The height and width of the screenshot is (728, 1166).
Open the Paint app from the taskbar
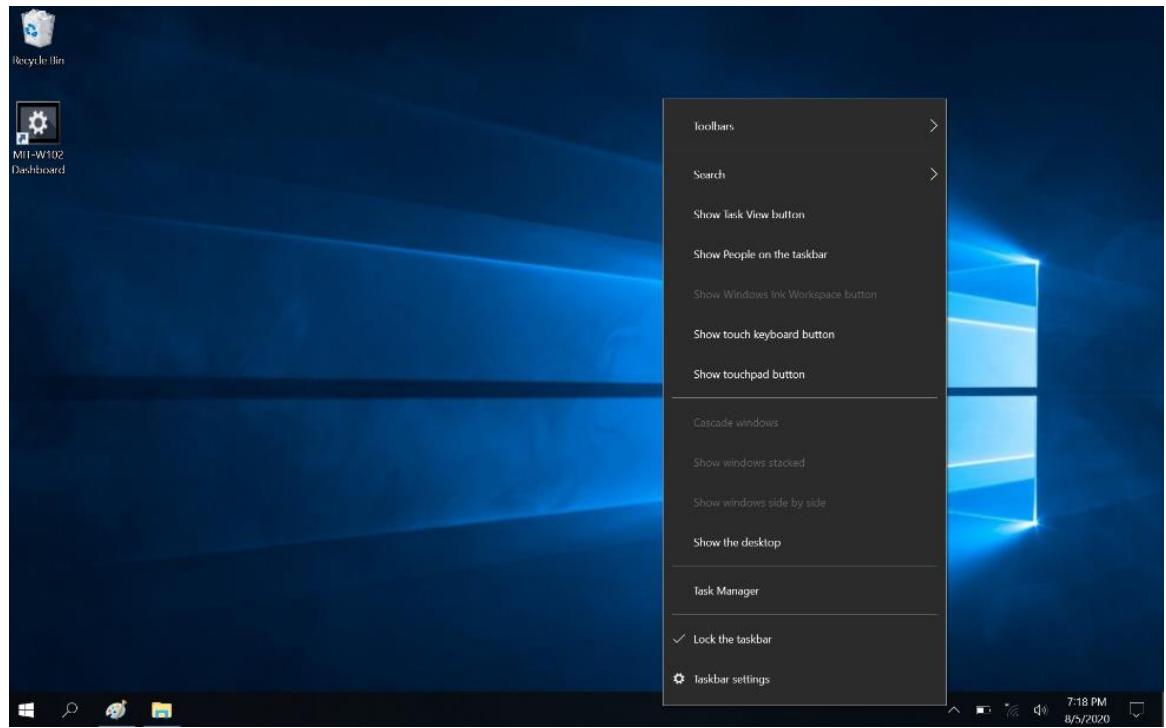click(114, 709)
